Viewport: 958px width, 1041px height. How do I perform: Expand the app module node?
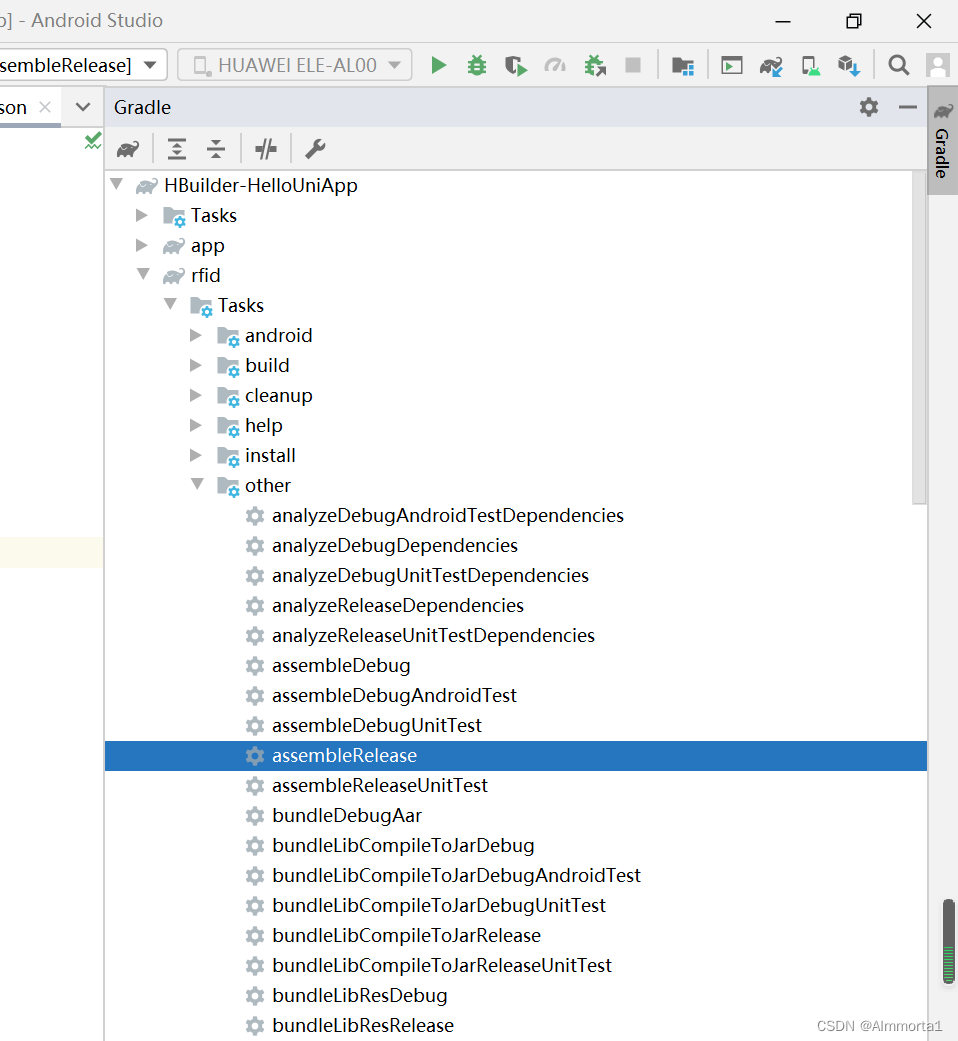coord(141,245)
